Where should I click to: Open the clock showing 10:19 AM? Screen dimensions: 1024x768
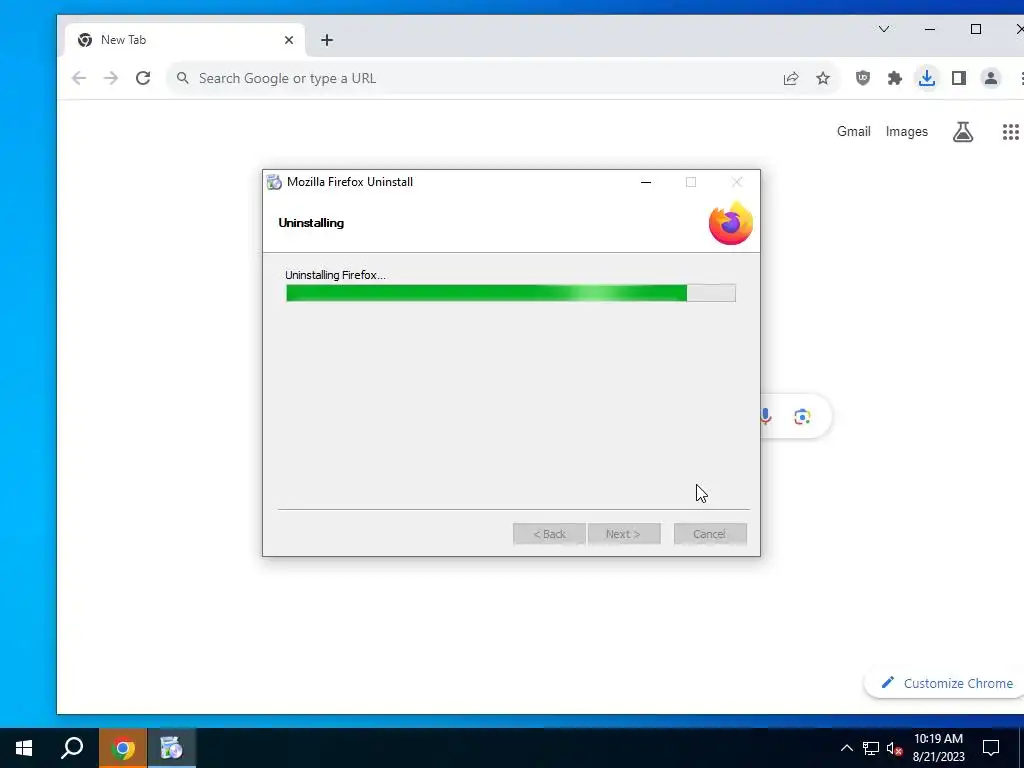coord(938,748)
